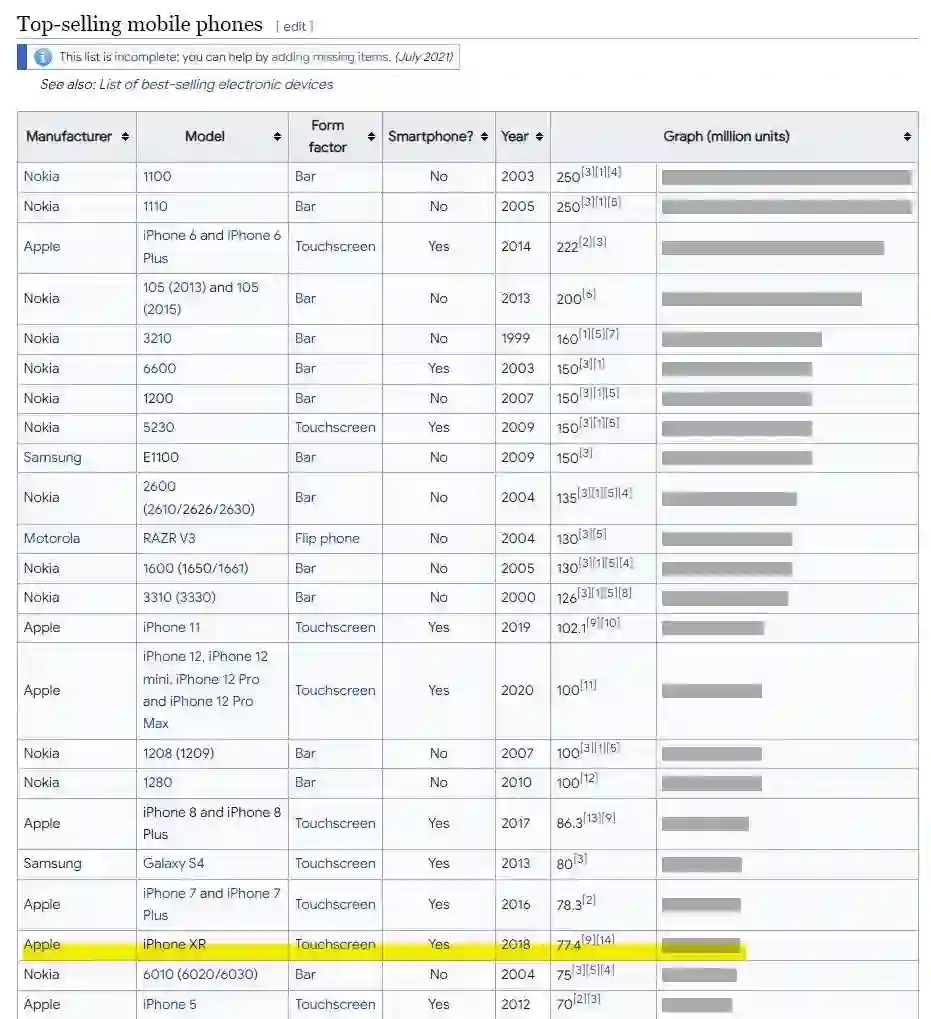Click Samsung manufacturer in Galaxy S4 row

click(53, 864)
